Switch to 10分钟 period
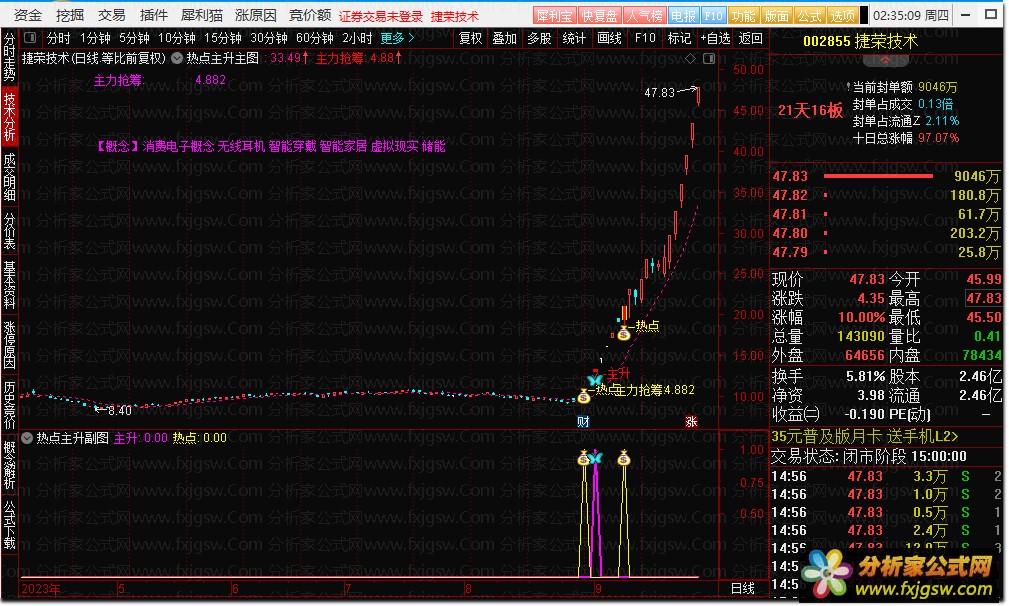 point(177,39)
